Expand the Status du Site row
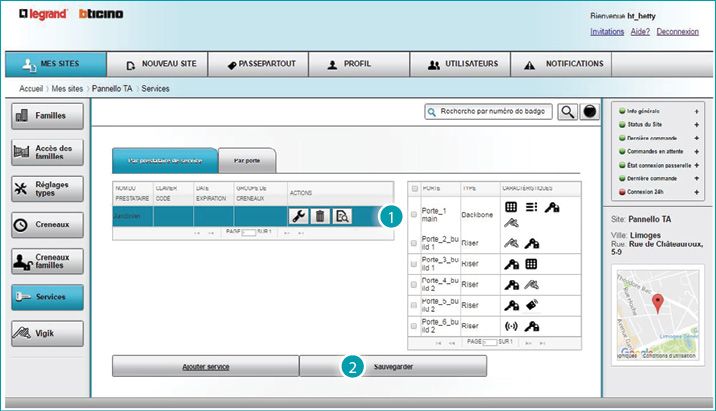The width and height of the screenshot is (716, 411). tap(695, 122)
